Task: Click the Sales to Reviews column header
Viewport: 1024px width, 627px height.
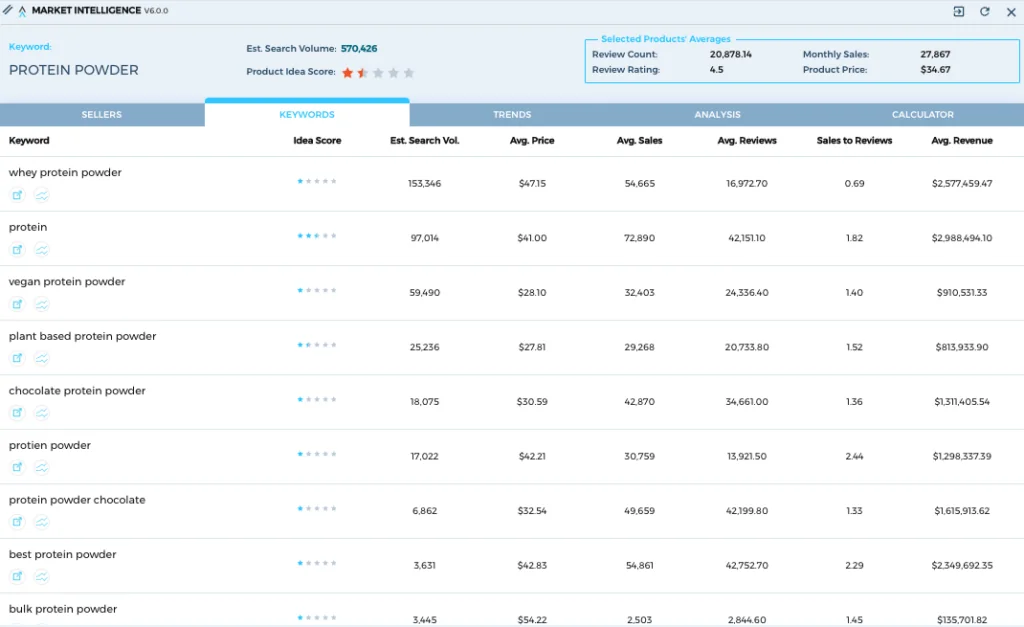Action: click(x=854, y=141)
